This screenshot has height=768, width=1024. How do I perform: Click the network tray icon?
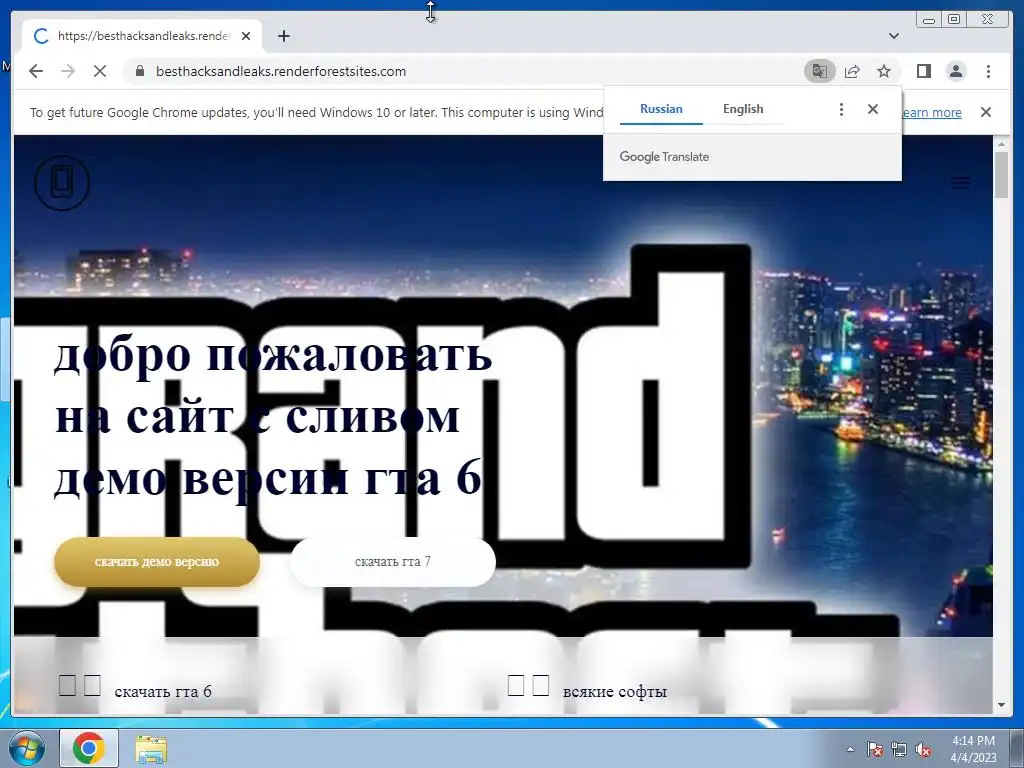pos(899,749)
